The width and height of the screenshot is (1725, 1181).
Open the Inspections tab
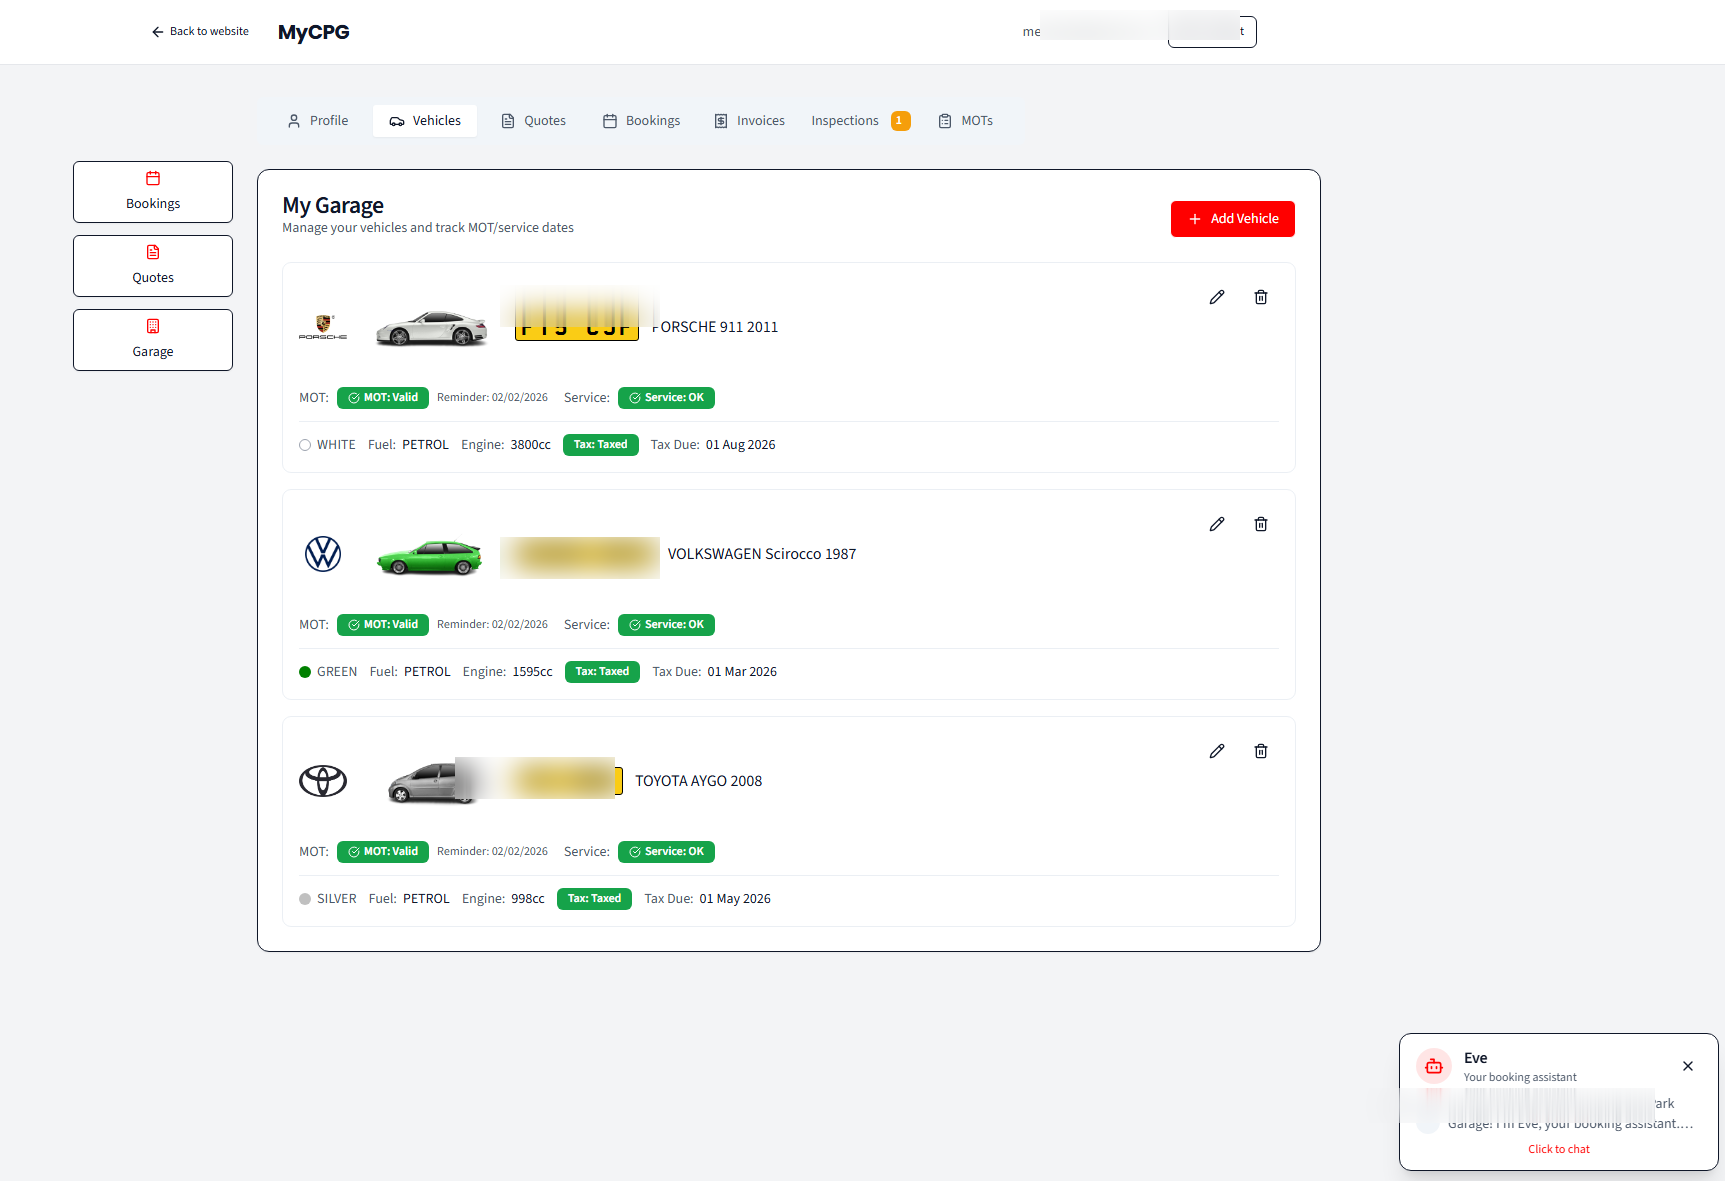(x=845, y=121)
